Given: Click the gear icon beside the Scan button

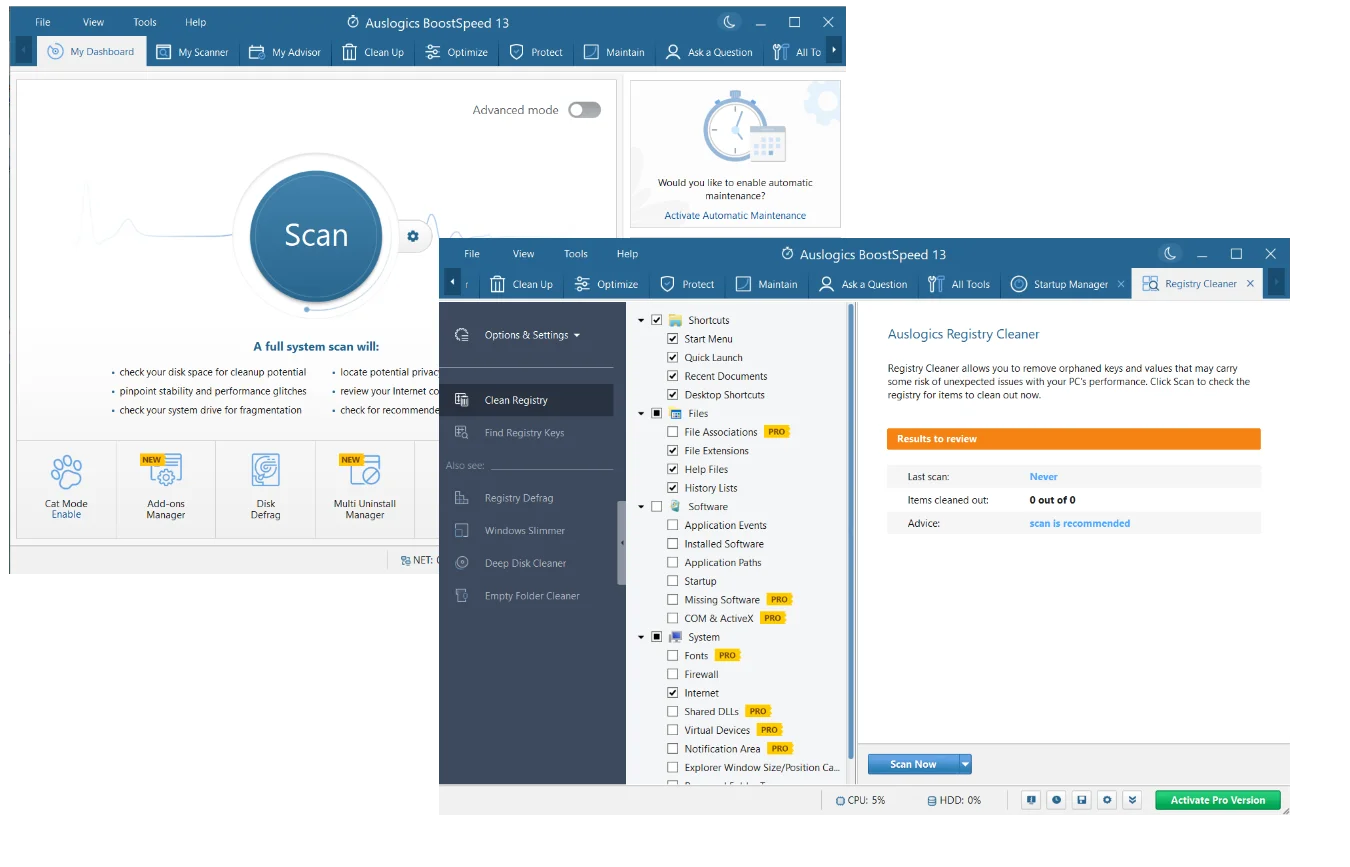Looking at the screenshot, I should (x=412, y=236).
